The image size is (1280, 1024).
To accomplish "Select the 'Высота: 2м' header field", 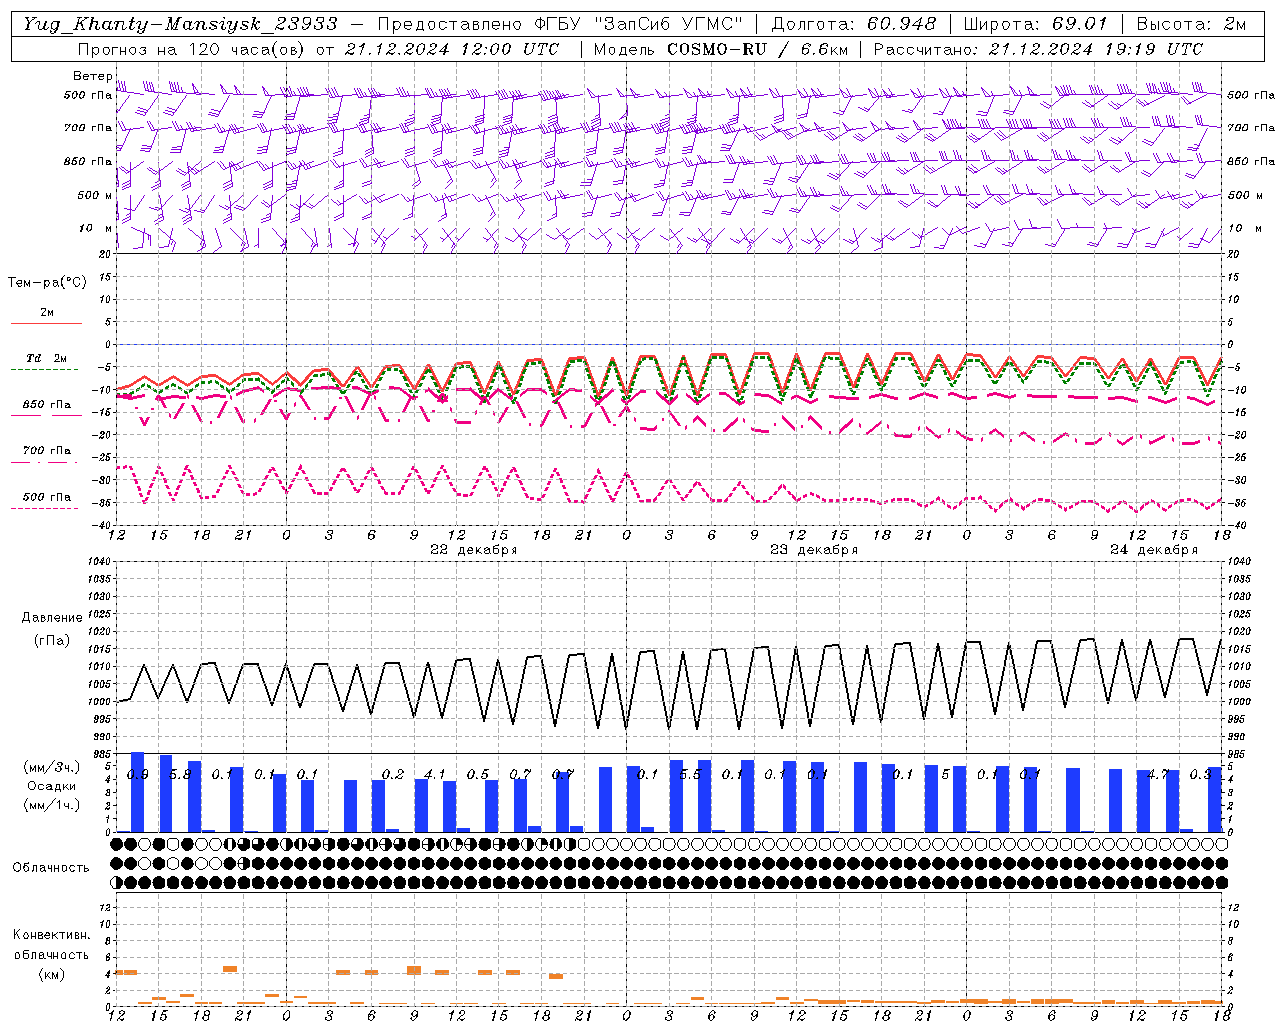I will [x=1191, y=24].
